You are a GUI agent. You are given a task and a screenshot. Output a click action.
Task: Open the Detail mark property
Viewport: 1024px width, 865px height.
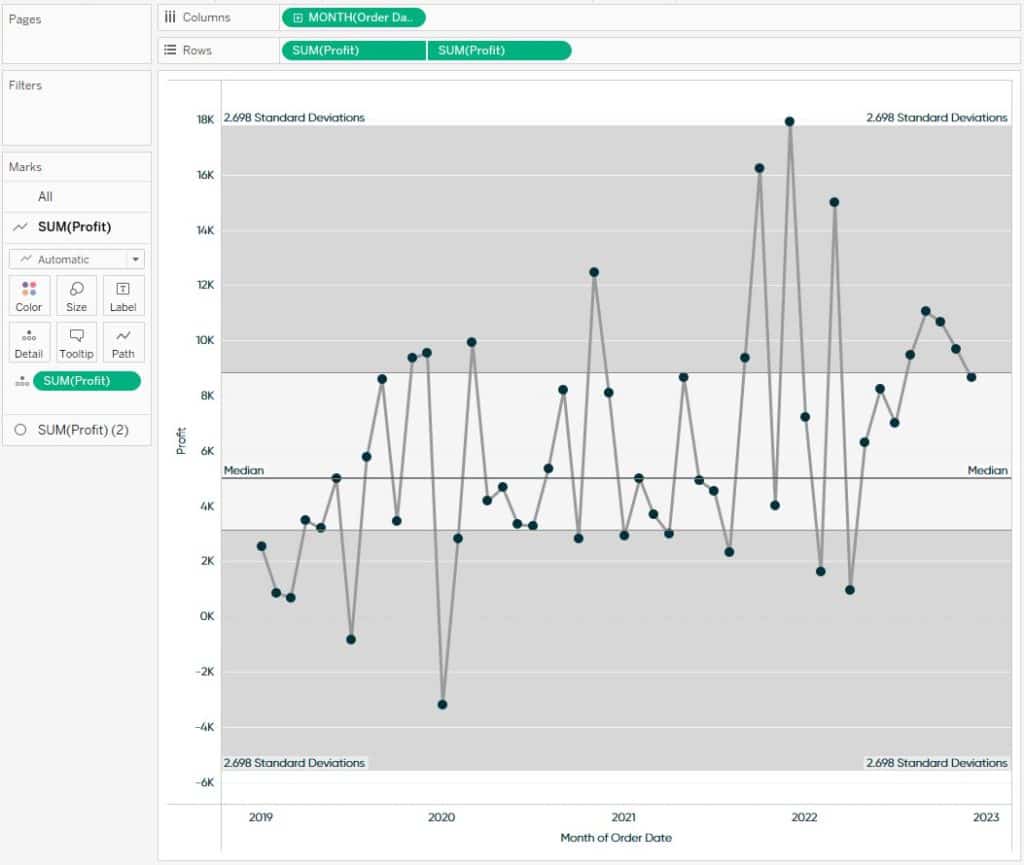pos(28,342)
